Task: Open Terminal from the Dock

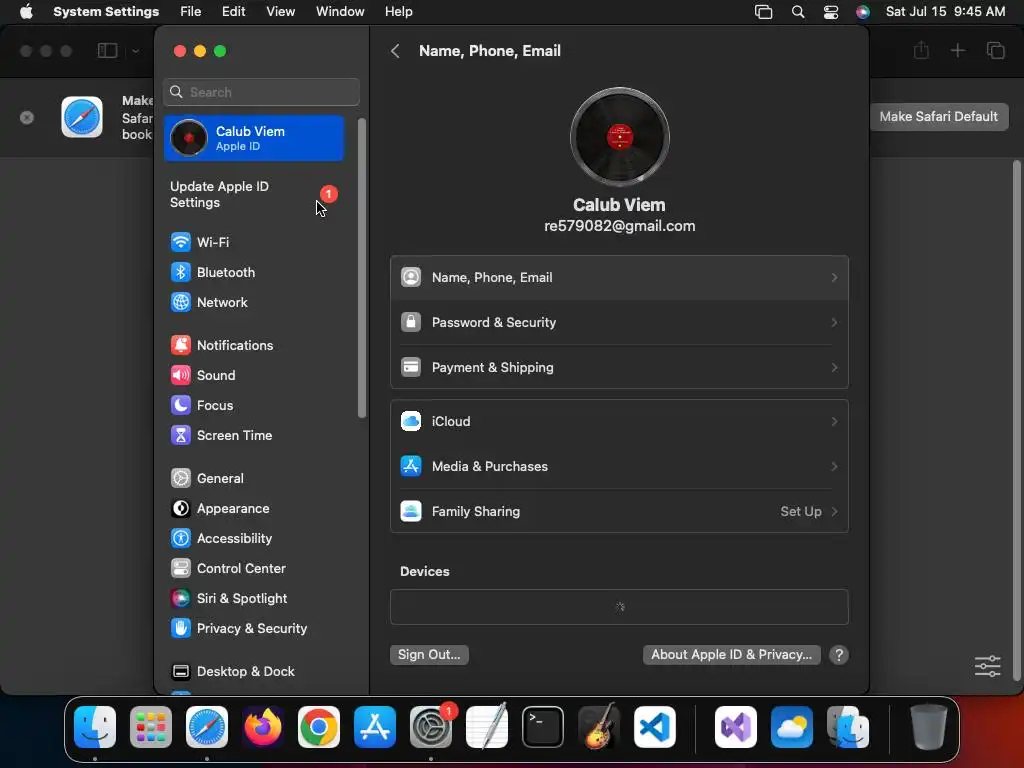Action: tap(543, 727)
